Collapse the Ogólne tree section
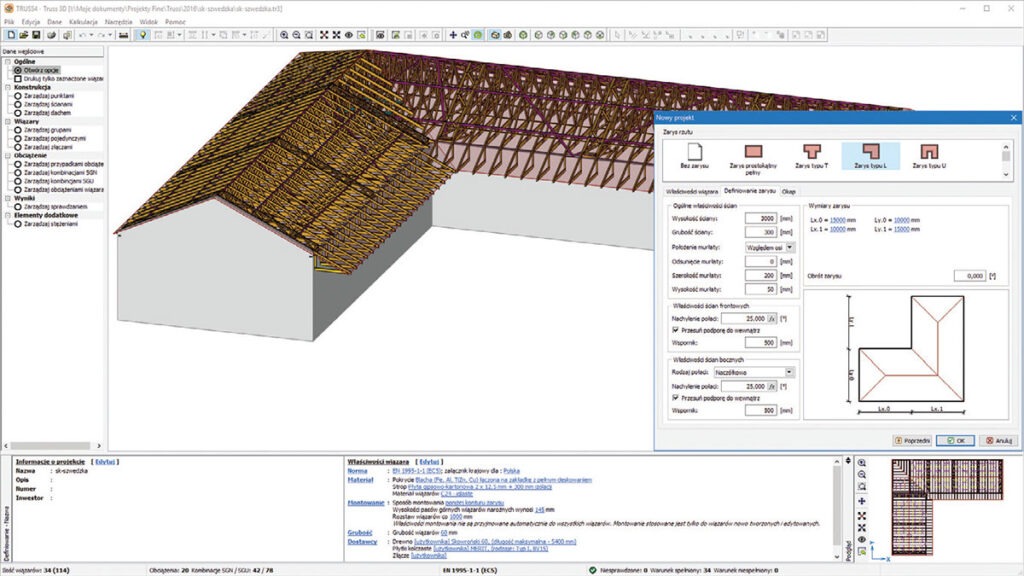 click(8, 61)
